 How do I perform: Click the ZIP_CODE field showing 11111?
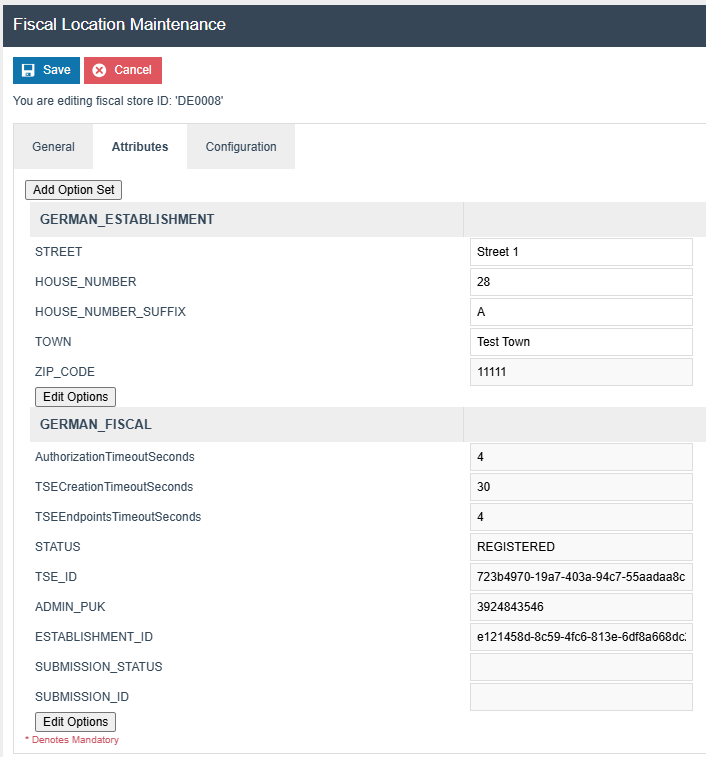pyautogui.click(x=581, y=372)
